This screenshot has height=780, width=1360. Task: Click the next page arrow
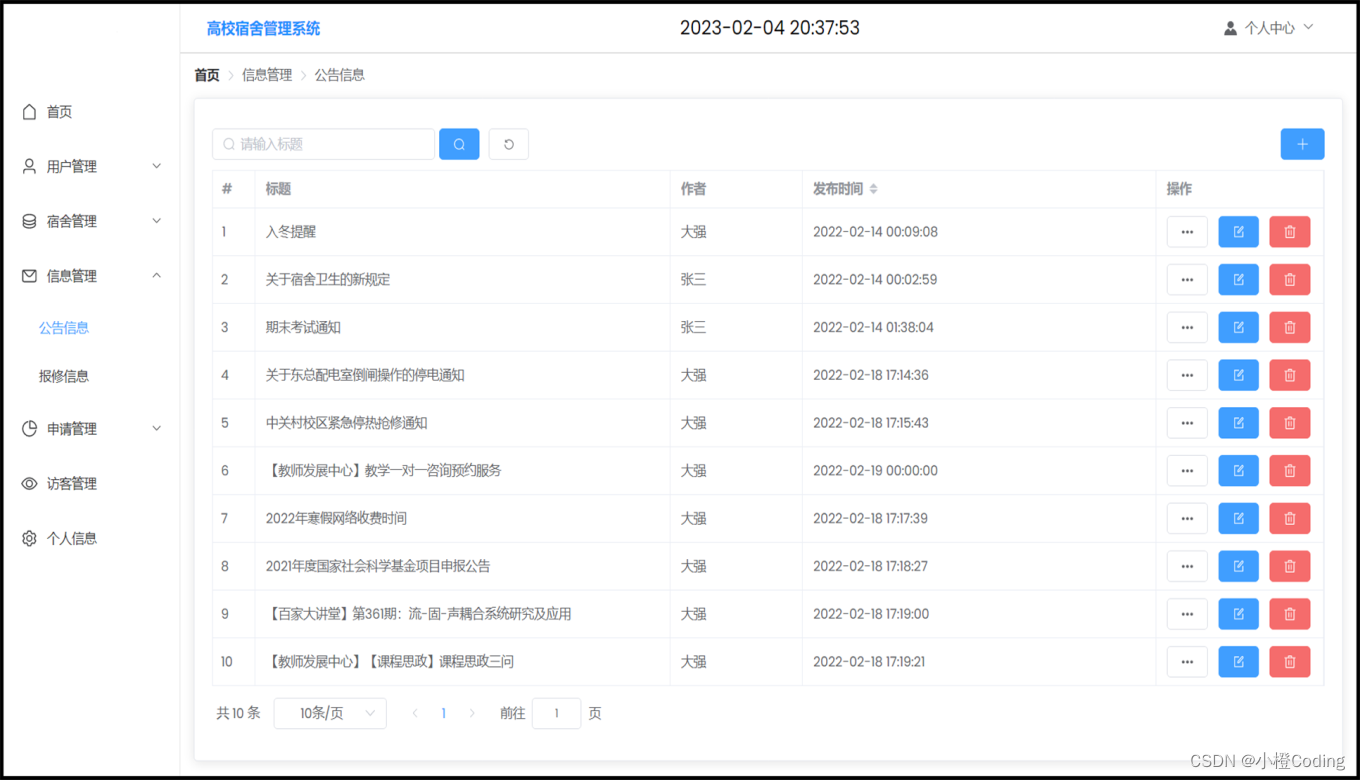tap(472, 713)
